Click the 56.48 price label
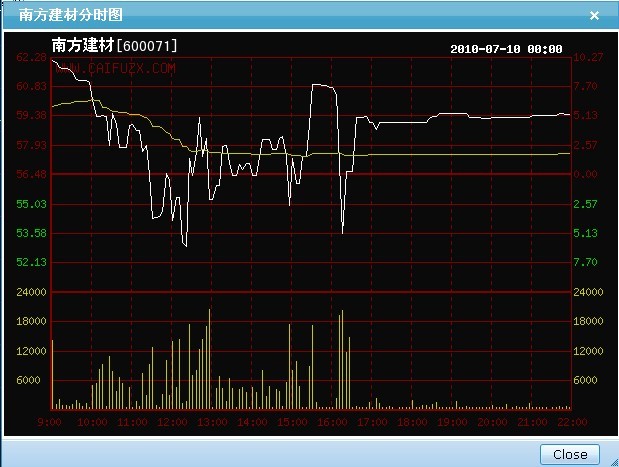The width and height of the screenshot is (619, 467). (x=31, y=174)
